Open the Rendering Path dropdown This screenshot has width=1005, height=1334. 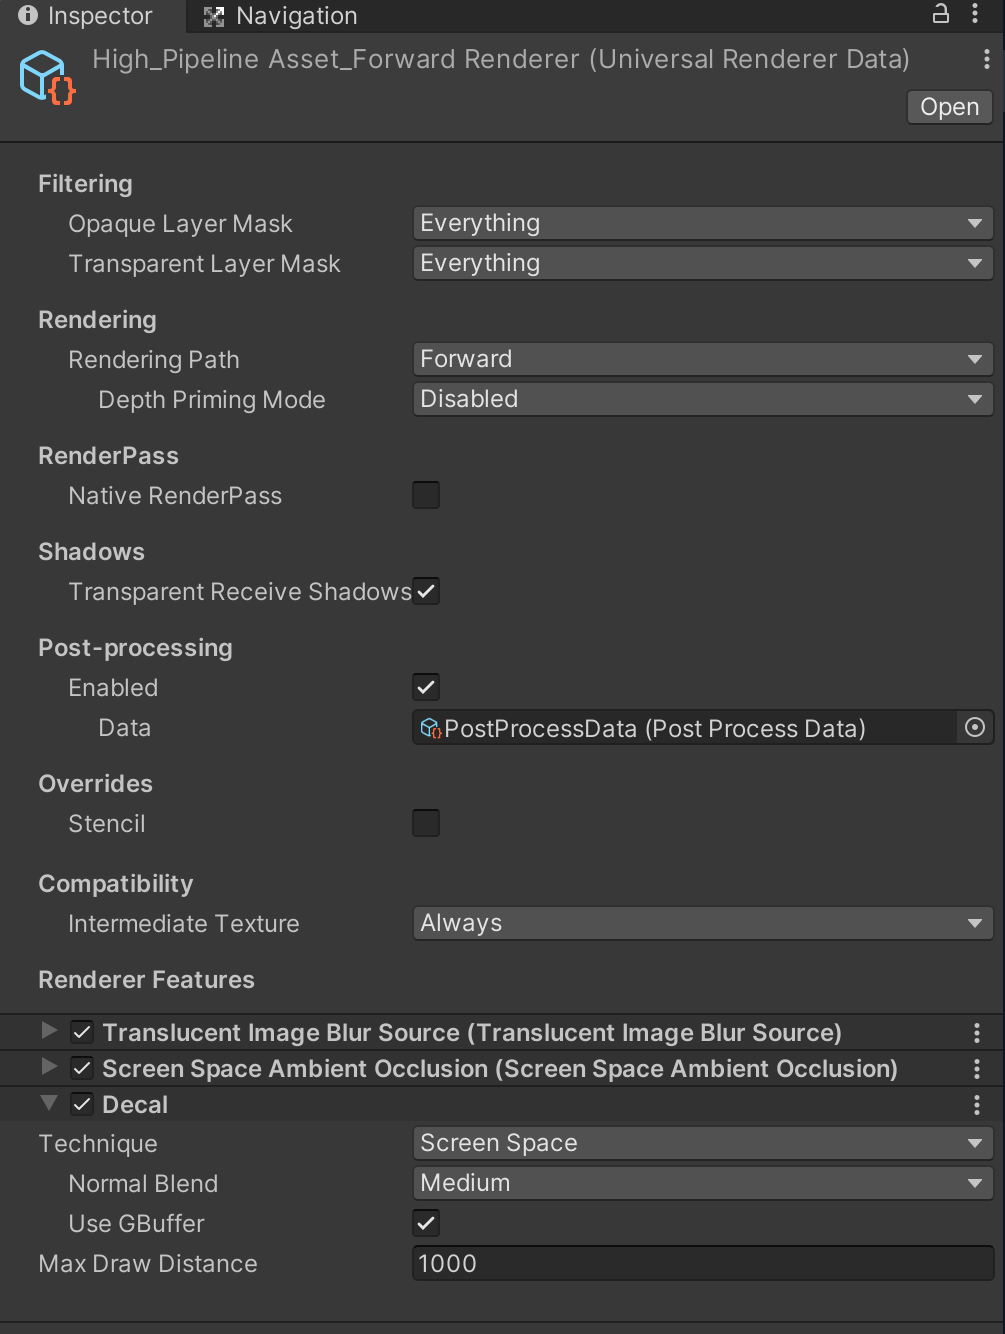point(702,359)
